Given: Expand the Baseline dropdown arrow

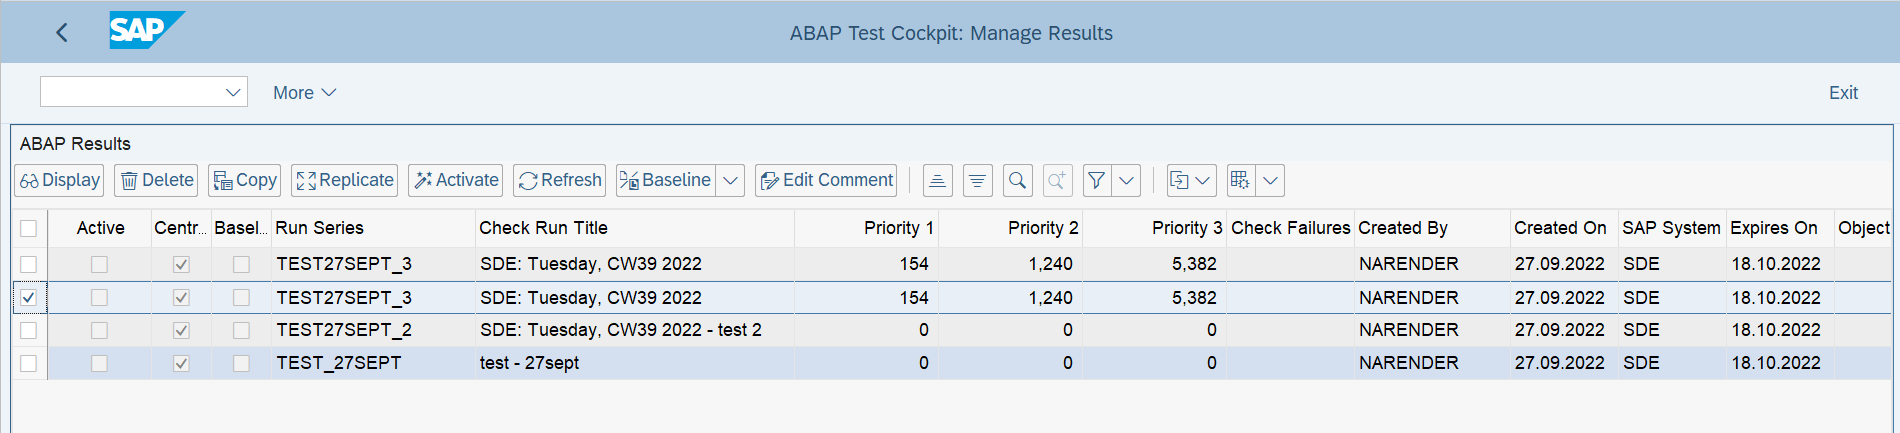Looking at the screenshot, I should tap(731, 180).
